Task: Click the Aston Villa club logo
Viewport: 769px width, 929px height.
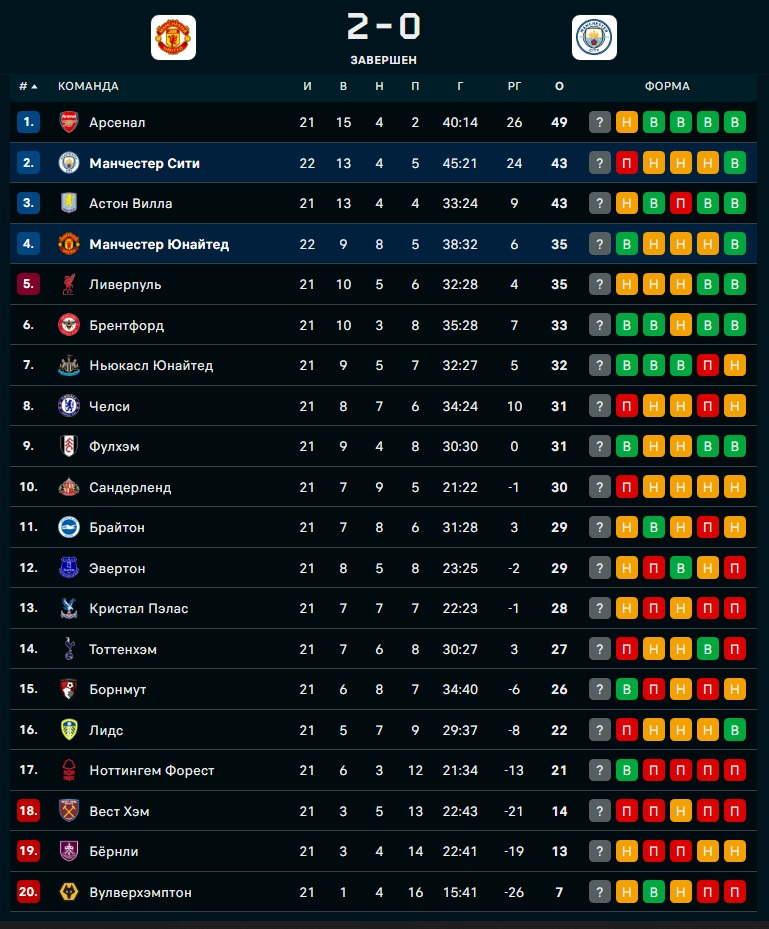Action: click(x=69, y=203)
